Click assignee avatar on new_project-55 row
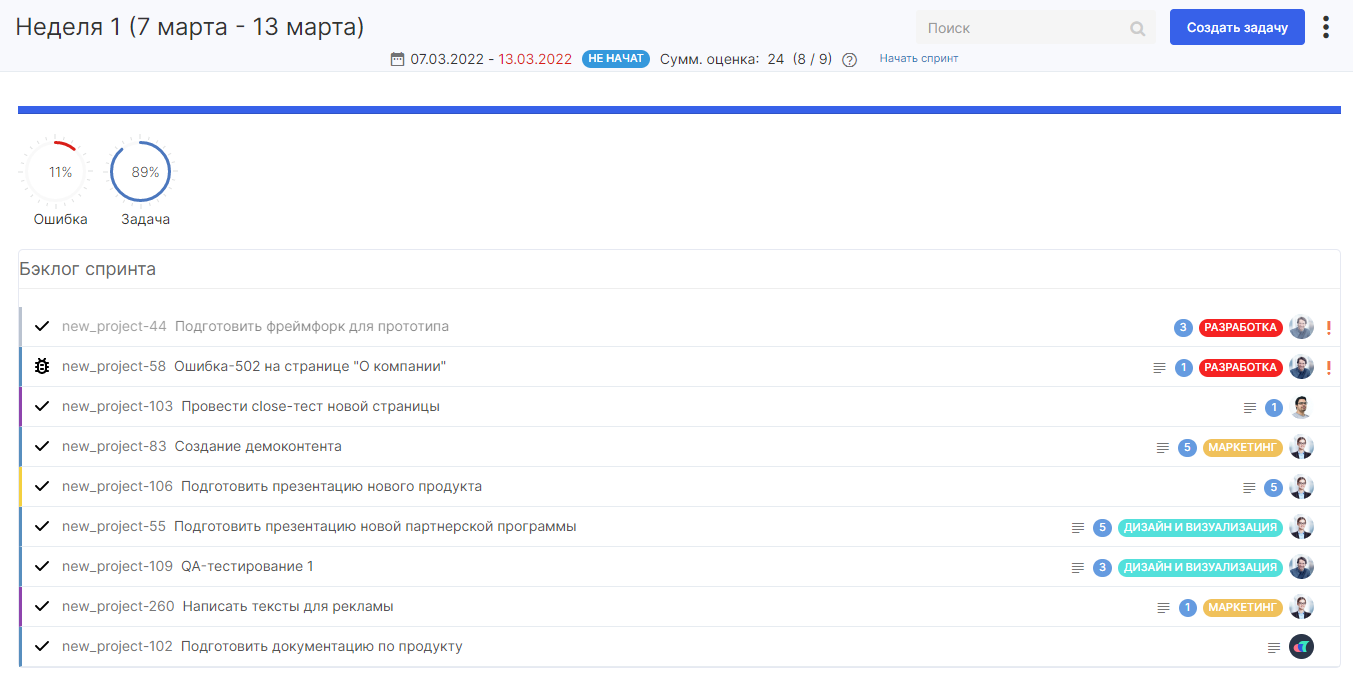This screenshot has height=678, width=1353. [x=1301, y=527]
